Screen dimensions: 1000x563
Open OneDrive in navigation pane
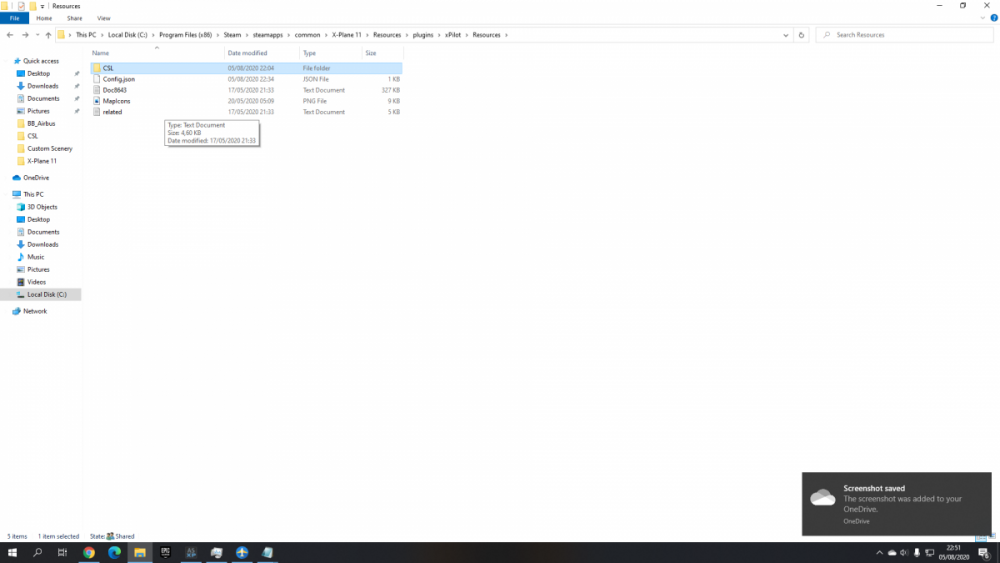(36, 178)
